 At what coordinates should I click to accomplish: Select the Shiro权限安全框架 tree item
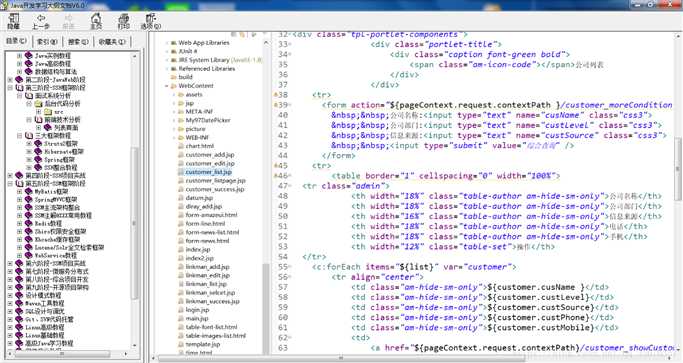click(61, 231)
